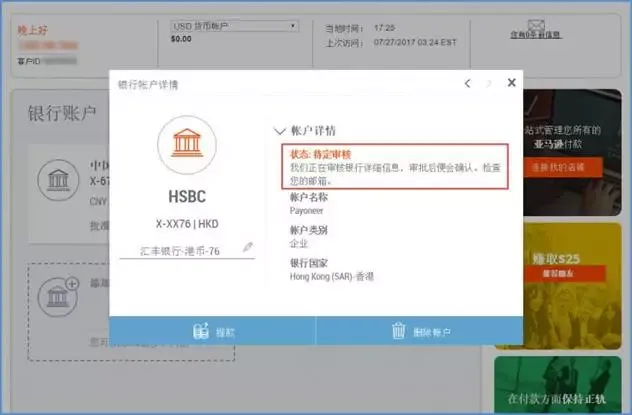Image resolution: width=632 pixels, height=415 pixels.
Task: Click the orange Amazon connect button in banner
Action: point(563,168)
